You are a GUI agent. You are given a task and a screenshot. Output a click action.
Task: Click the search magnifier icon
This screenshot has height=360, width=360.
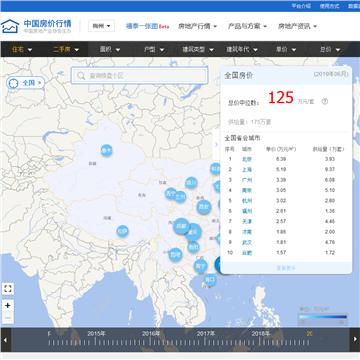coord(81,76)
